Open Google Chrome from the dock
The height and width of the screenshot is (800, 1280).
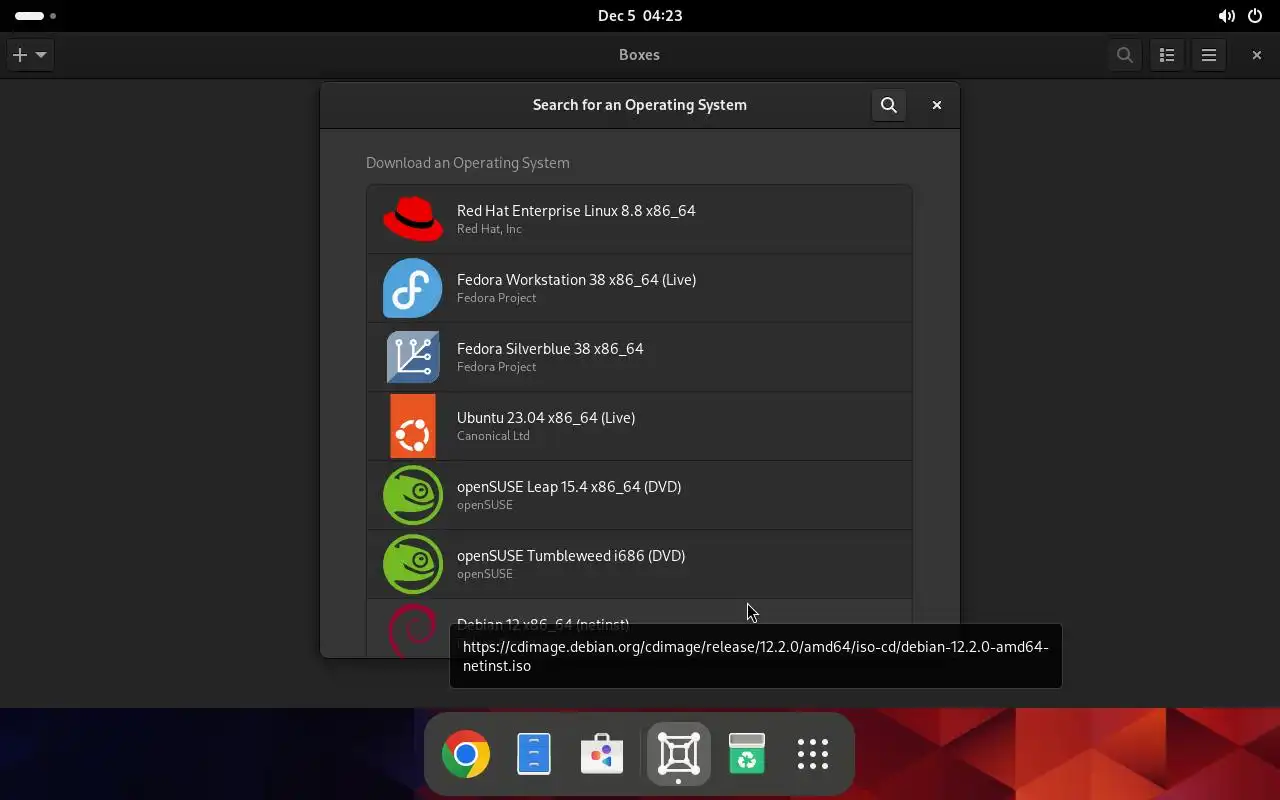[x=466, y=754]
